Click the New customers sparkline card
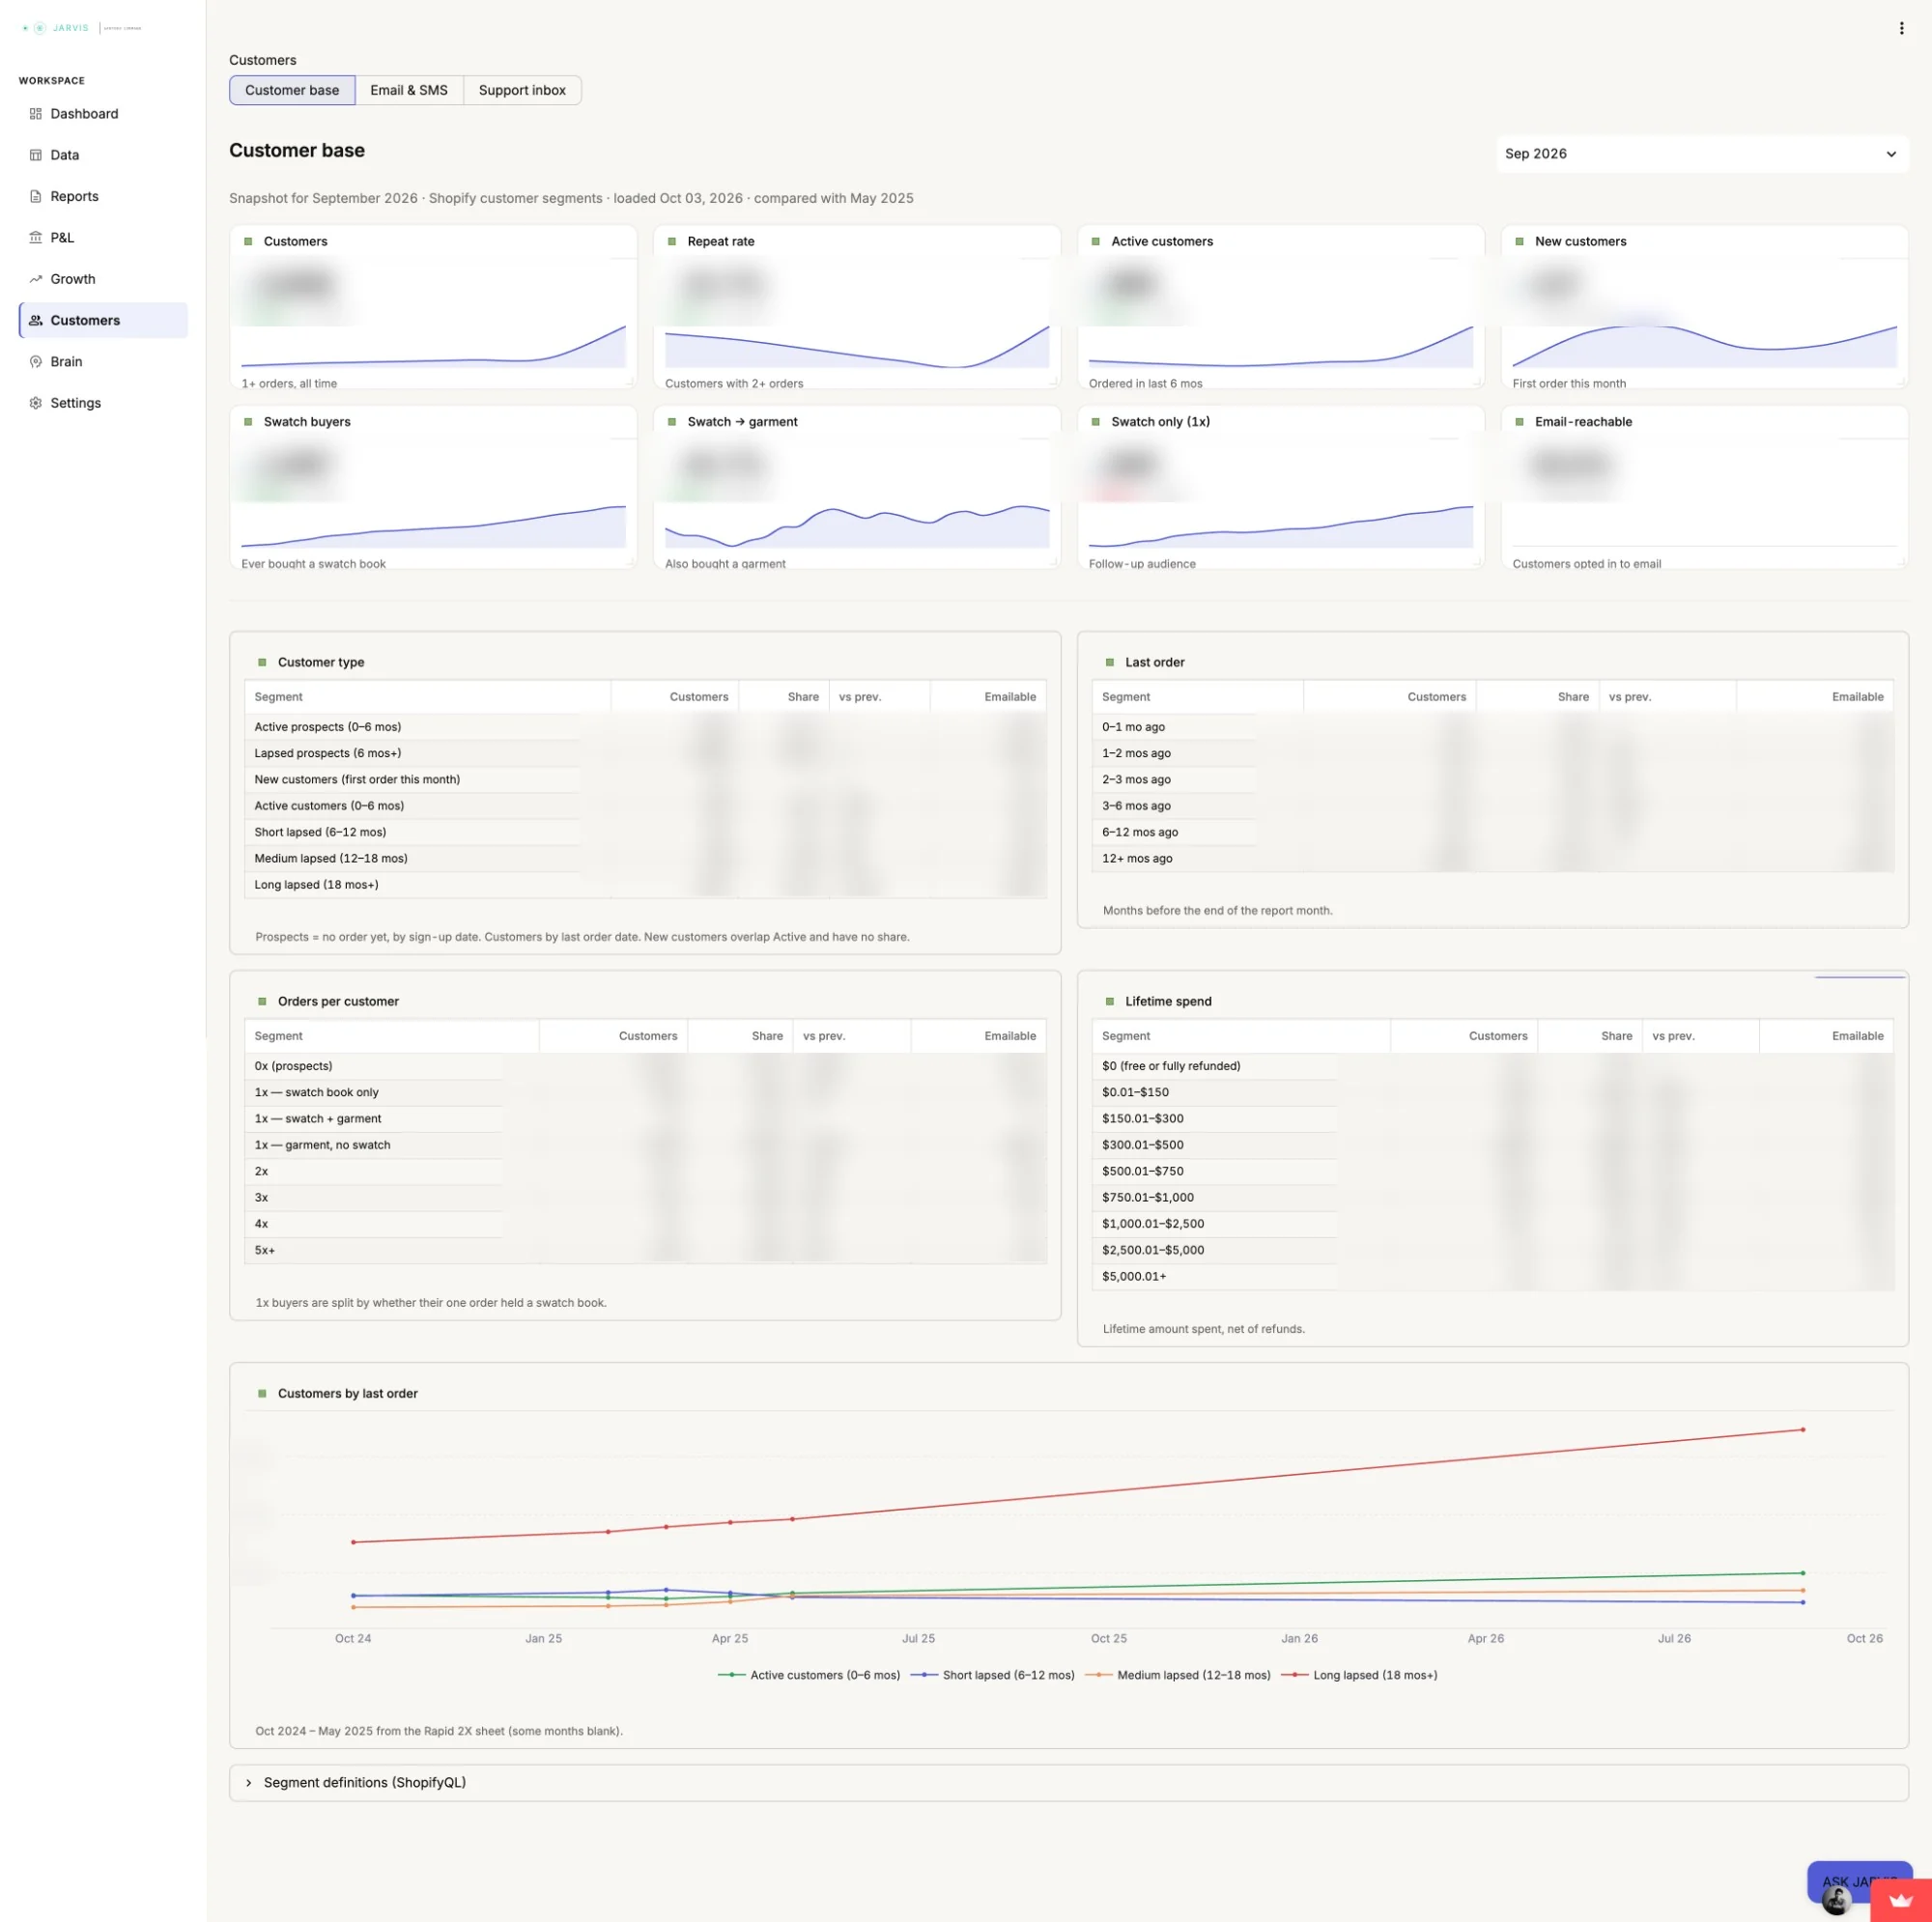 click(x=1704, y=306)
